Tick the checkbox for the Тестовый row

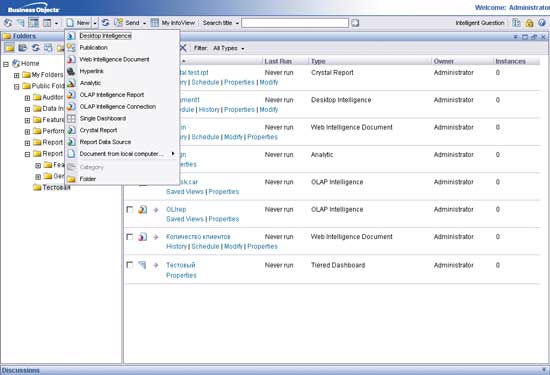pos(129,265)
